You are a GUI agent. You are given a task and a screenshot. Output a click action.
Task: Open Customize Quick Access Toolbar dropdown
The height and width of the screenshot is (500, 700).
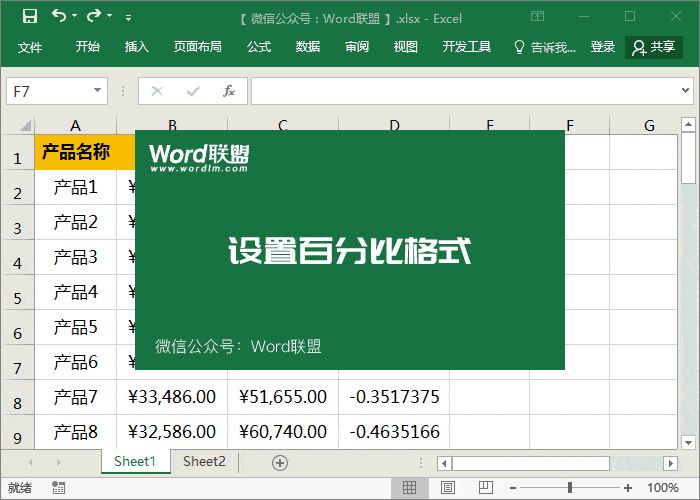coord(128,17)
